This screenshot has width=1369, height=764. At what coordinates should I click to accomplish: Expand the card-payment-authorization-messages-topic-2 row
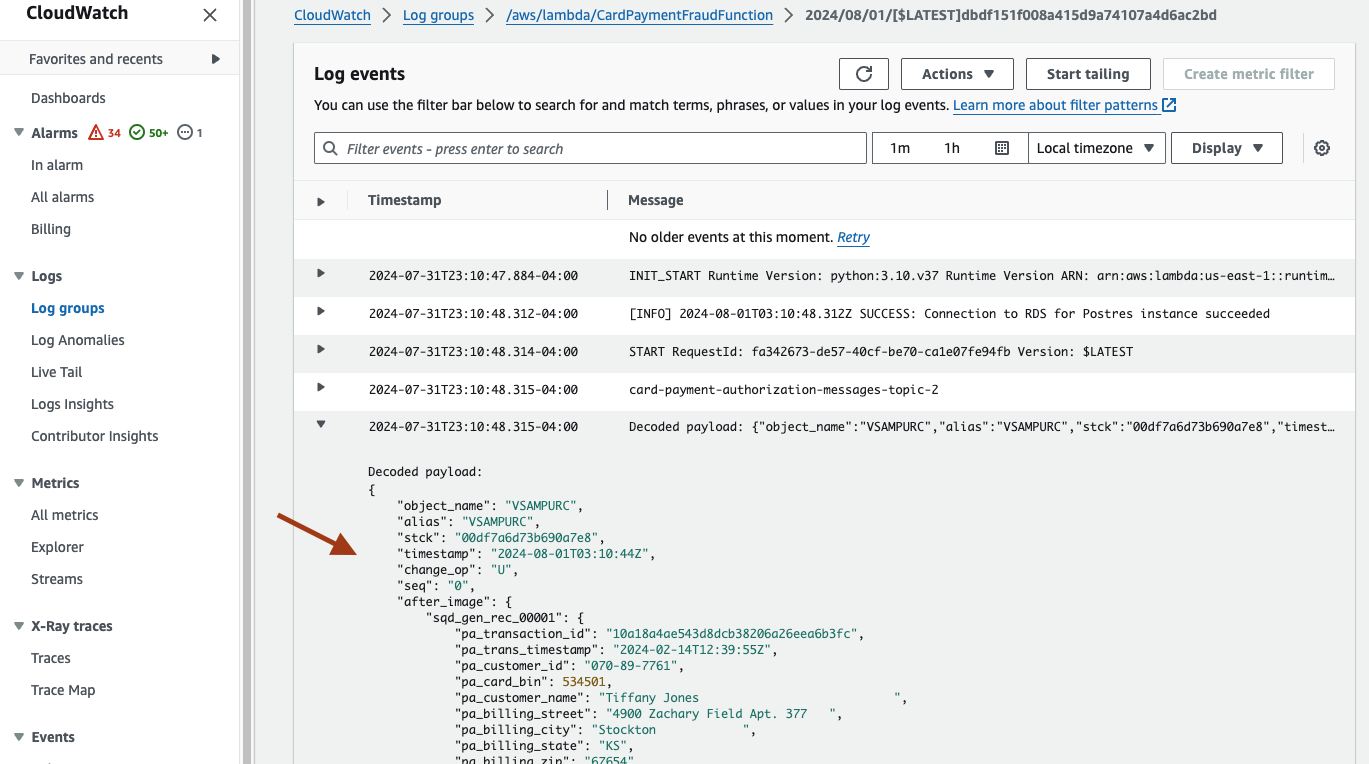click(321, 387)
